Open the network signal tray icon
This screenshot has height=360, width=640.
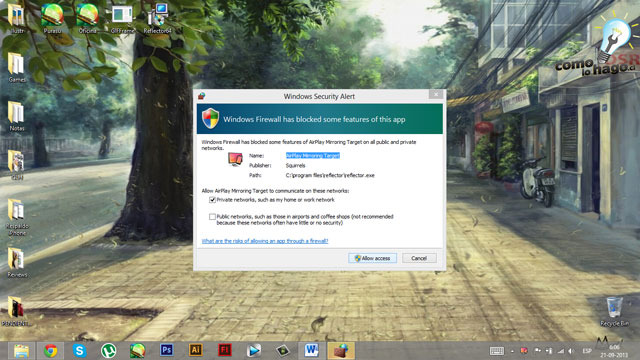tap(561, 351)
